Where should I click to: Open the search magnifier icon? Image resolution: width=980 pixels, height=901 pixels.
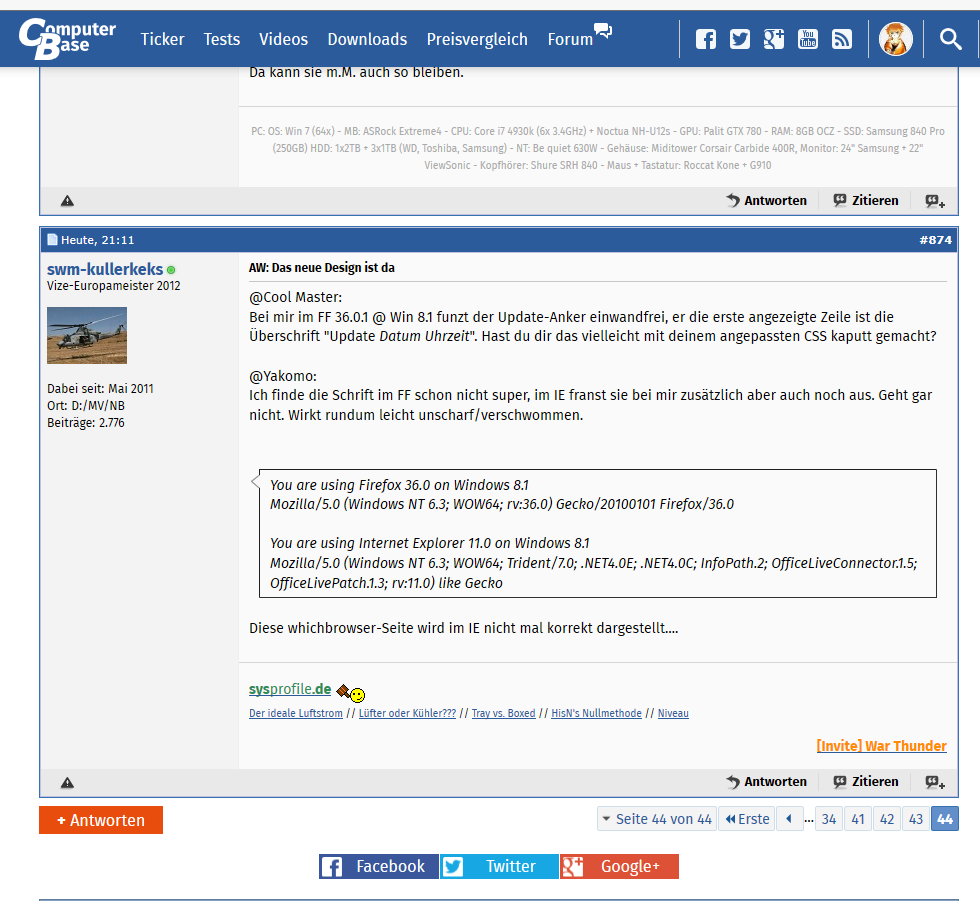[x=951, y=39]
